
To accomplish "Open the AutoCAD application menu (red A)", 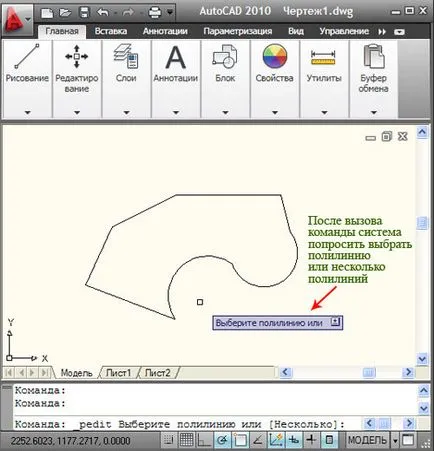I will (x=17, y=19).
